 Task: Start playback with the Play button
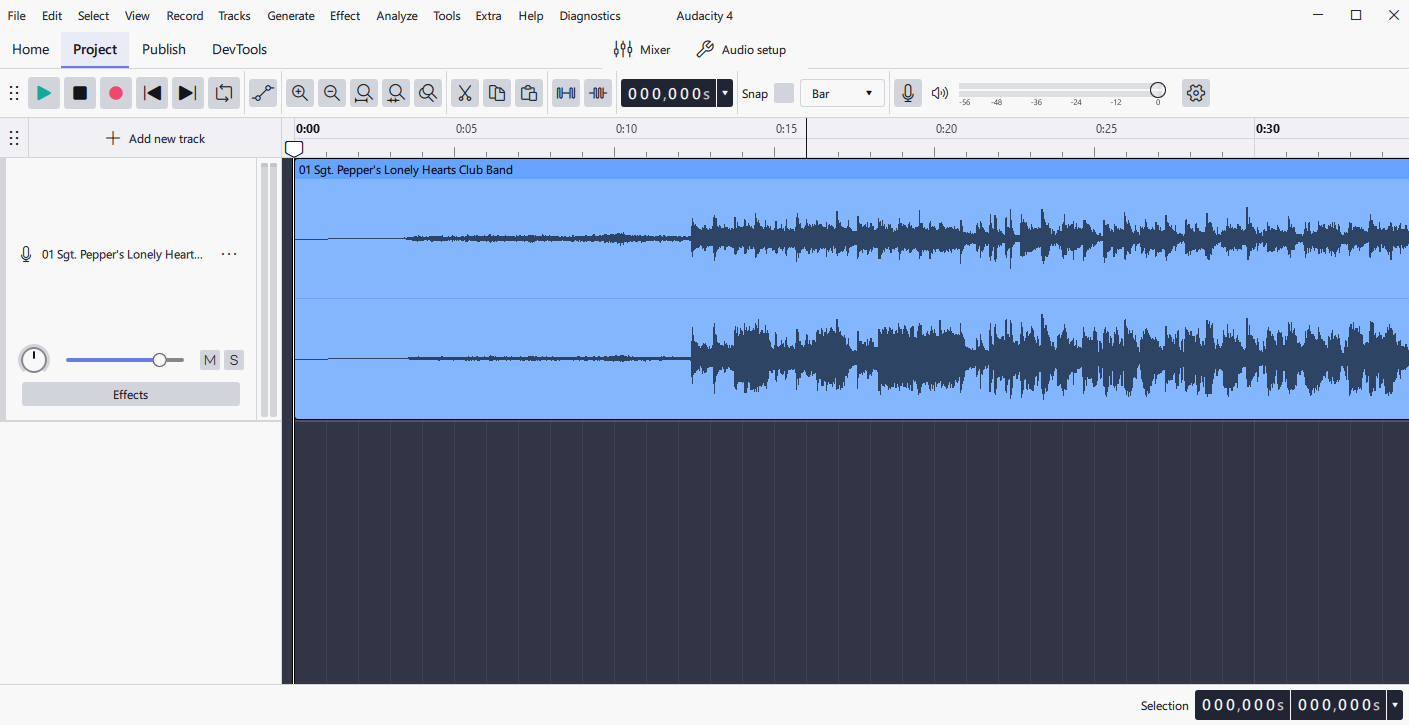(x=44, y=93)
